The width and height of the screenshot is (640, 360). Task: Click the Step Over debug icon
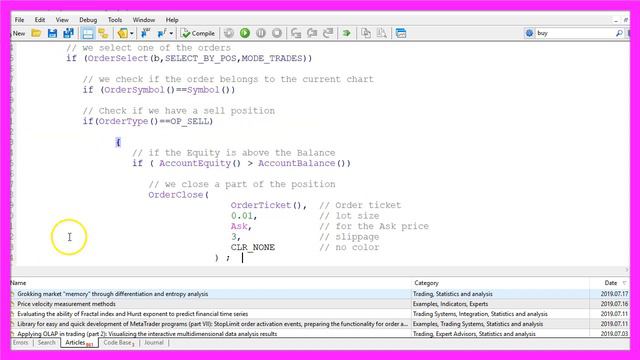click(x=312, y=33)
